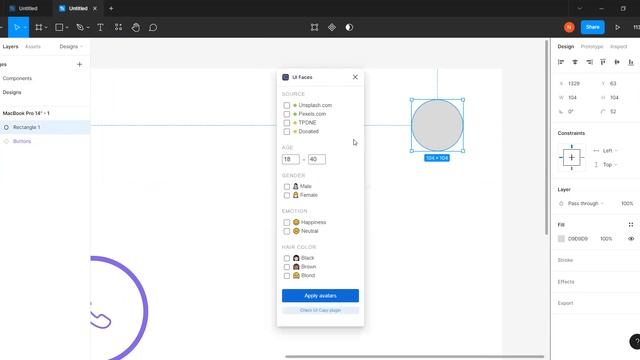Expand shape tool options arrow
Viewport: 640px width, 360px height.
pos(67,27)
